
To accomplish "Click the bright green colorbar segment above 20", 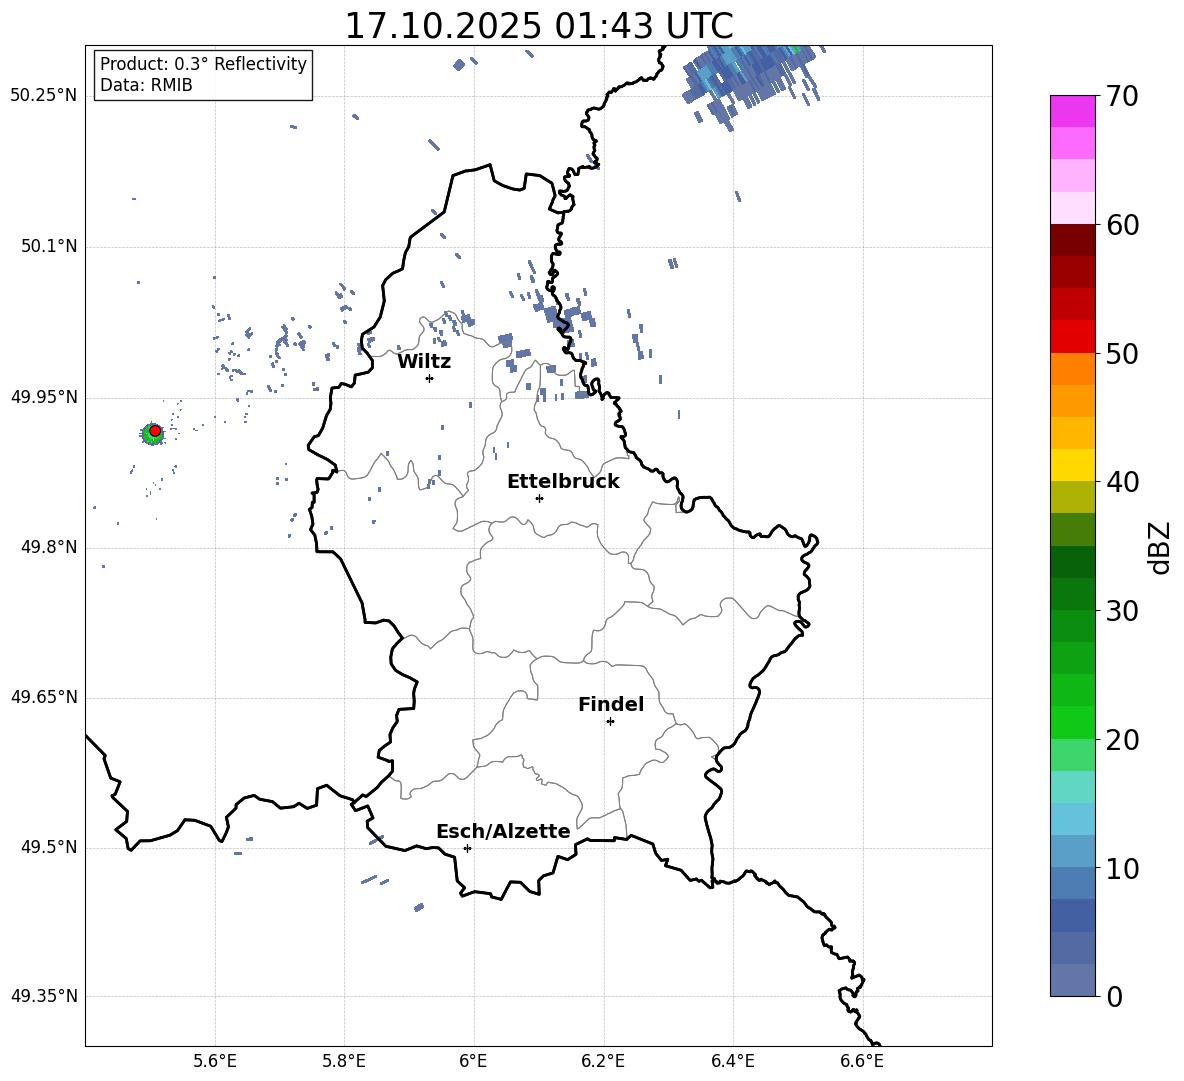I will pyautogui.click(x=1072, y=722).
